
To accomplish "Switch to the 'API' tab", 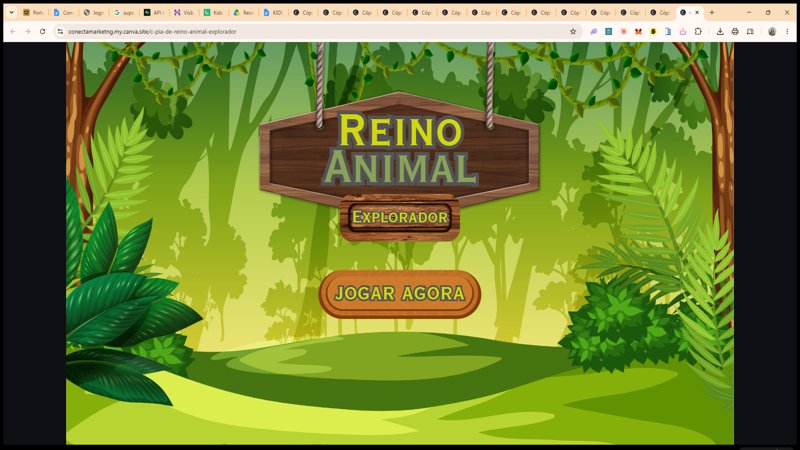I will pos(154,13).
